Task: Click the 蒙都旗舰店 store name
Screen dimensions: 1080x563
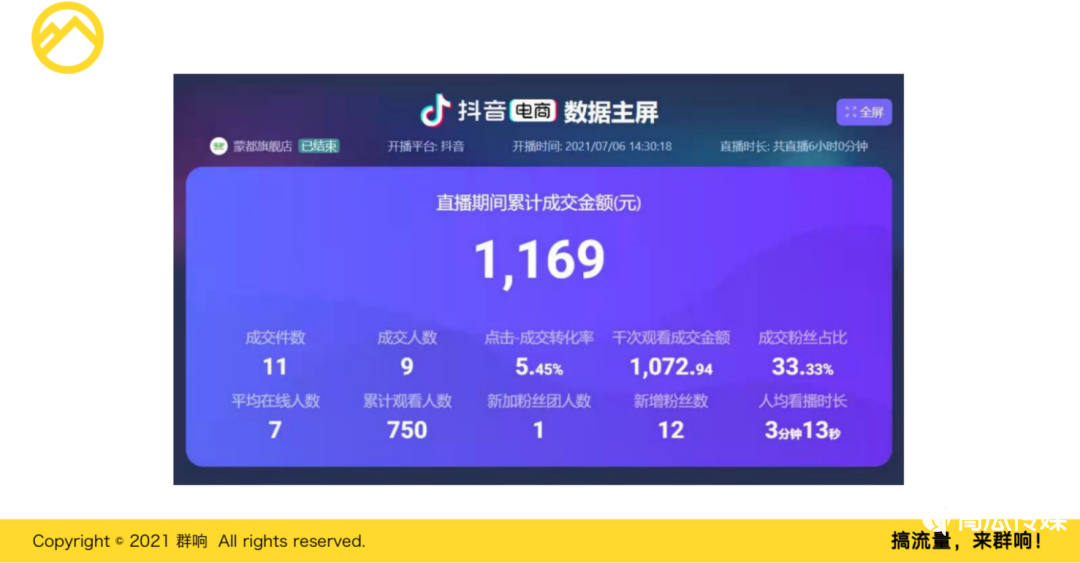Action: pyautogui.click(x=262, y=146)
